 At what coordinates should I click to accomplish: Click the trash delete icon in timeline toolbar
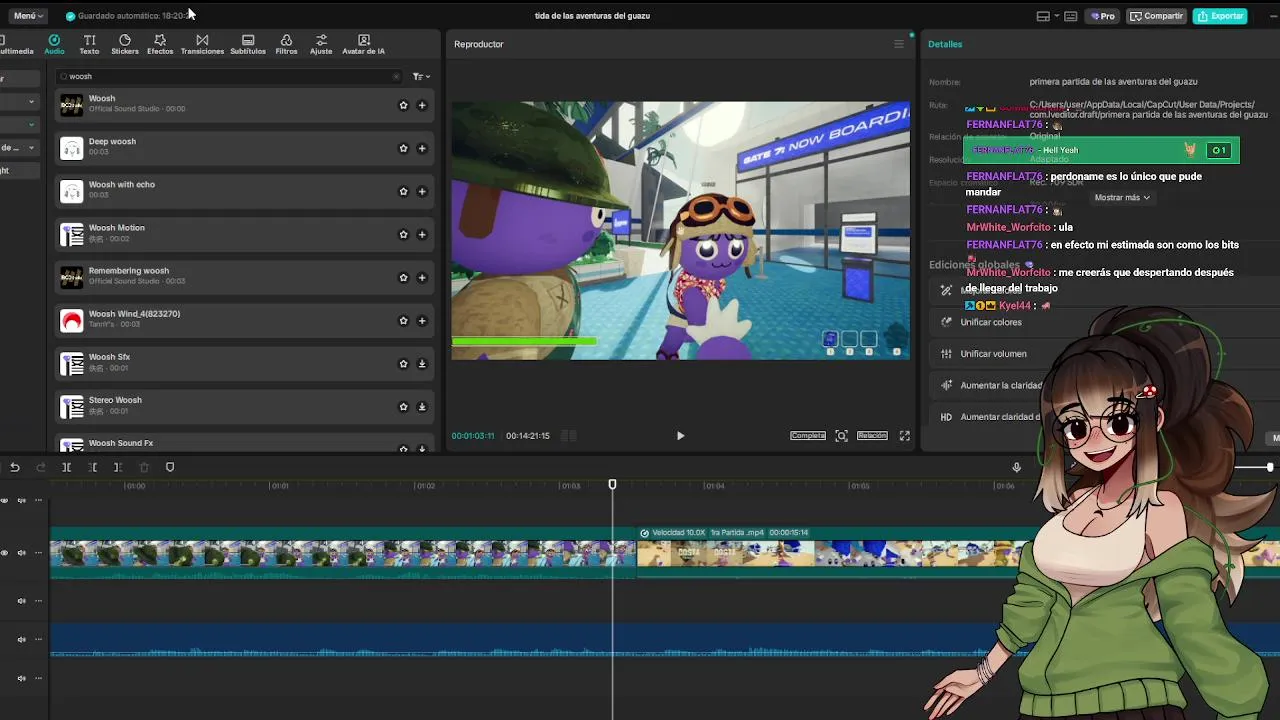(x=144, y=467)
